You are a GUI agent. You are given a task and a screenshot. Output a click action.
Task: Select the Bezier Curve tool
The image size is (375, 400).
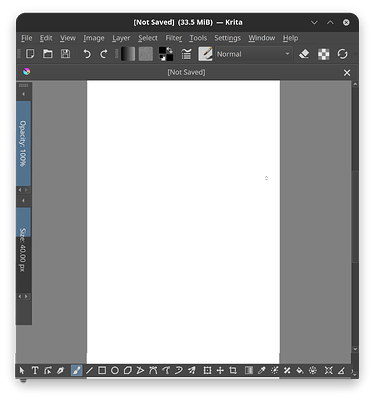[x=153, y=370]
